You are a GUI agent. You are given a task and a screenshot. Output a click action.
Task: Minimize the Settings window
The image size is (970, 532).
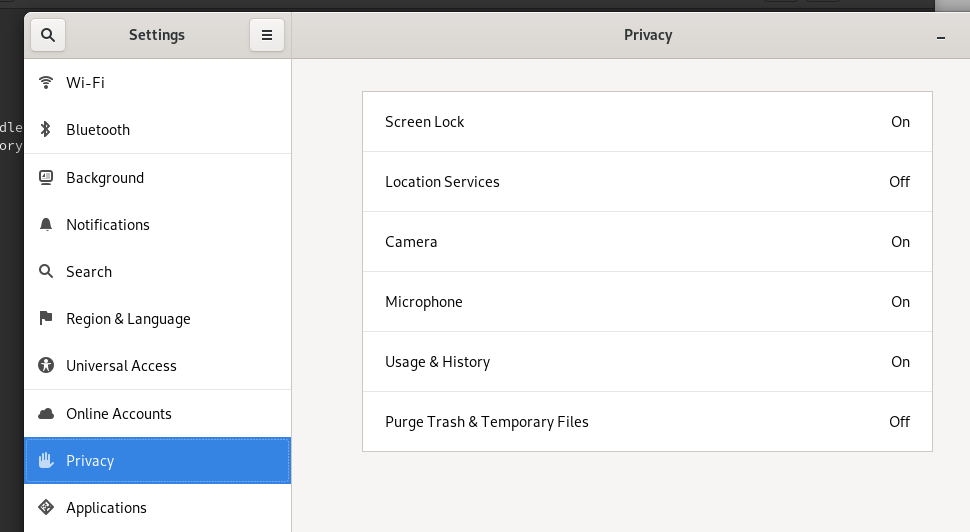[x=941, y=36]
